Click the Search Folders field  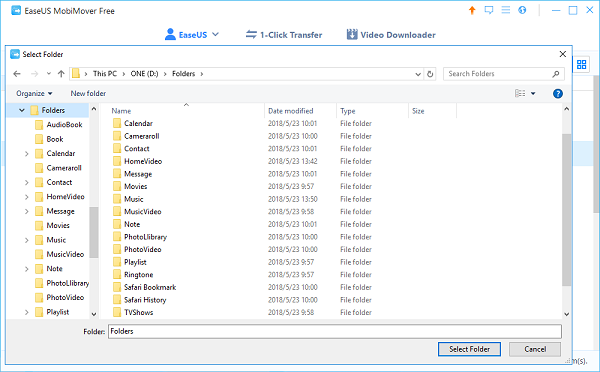point(504,74)
